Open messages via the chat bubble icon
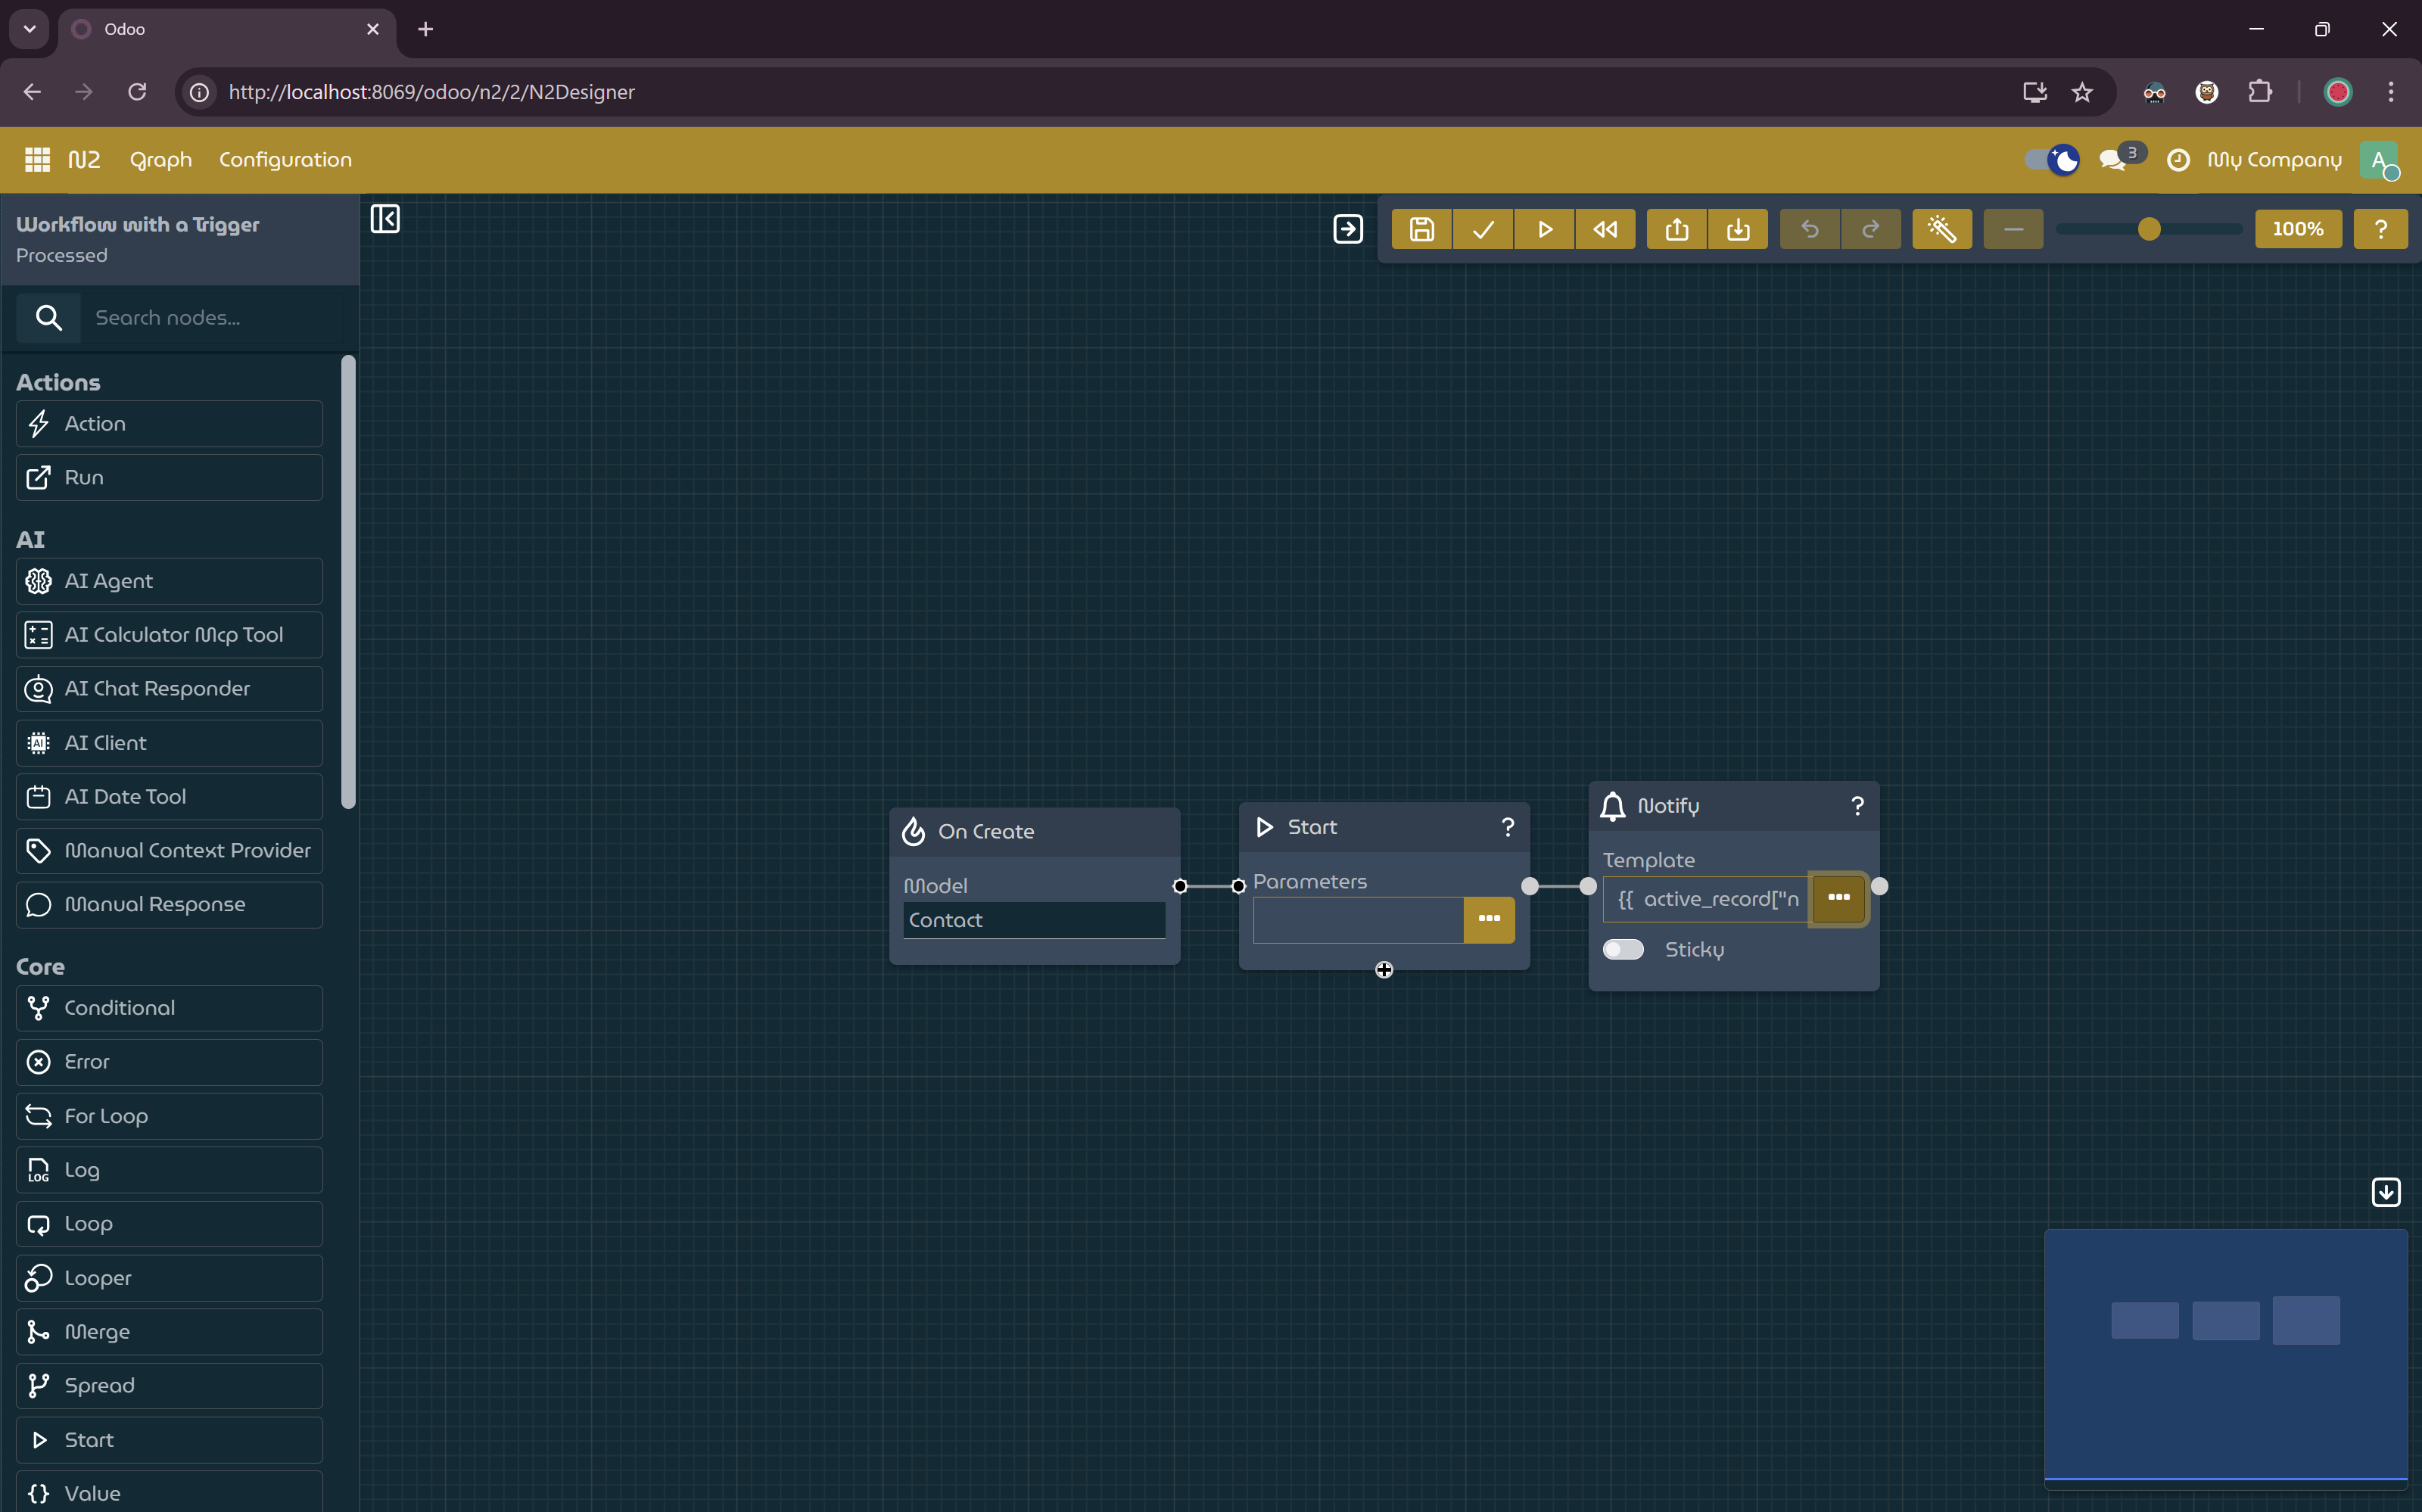 click(x=2113, y=160)
